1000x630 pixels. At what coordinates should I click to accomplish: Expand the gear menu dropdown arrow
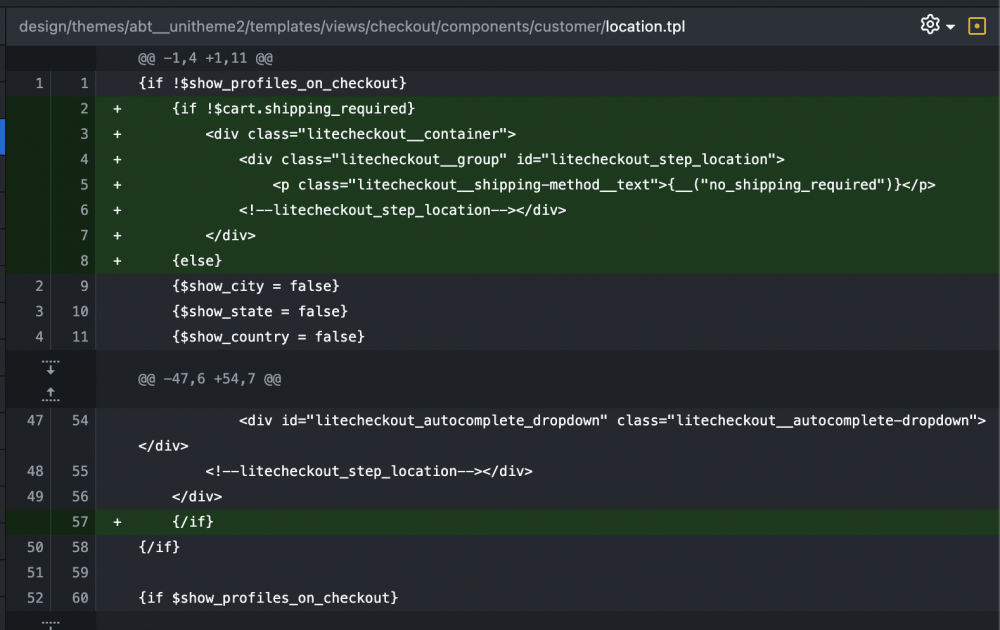[950, 27]
